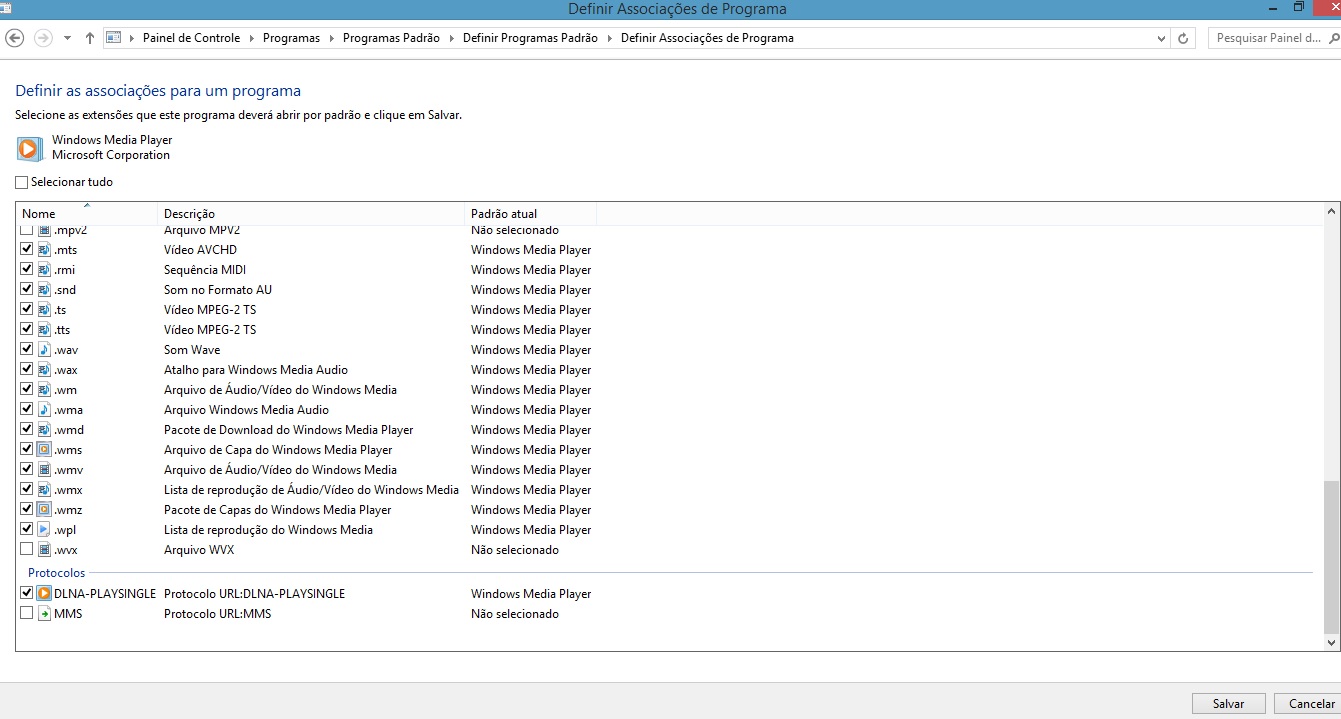Navigate to Programas Padrão breadcrumb
Screen dimensions: 1341x719
[391, 38]
